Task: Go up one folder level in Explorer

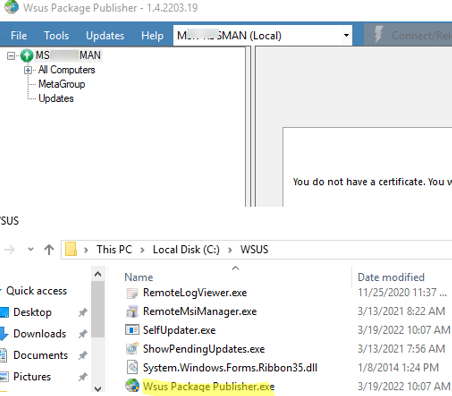Action: tap(49, 249)
